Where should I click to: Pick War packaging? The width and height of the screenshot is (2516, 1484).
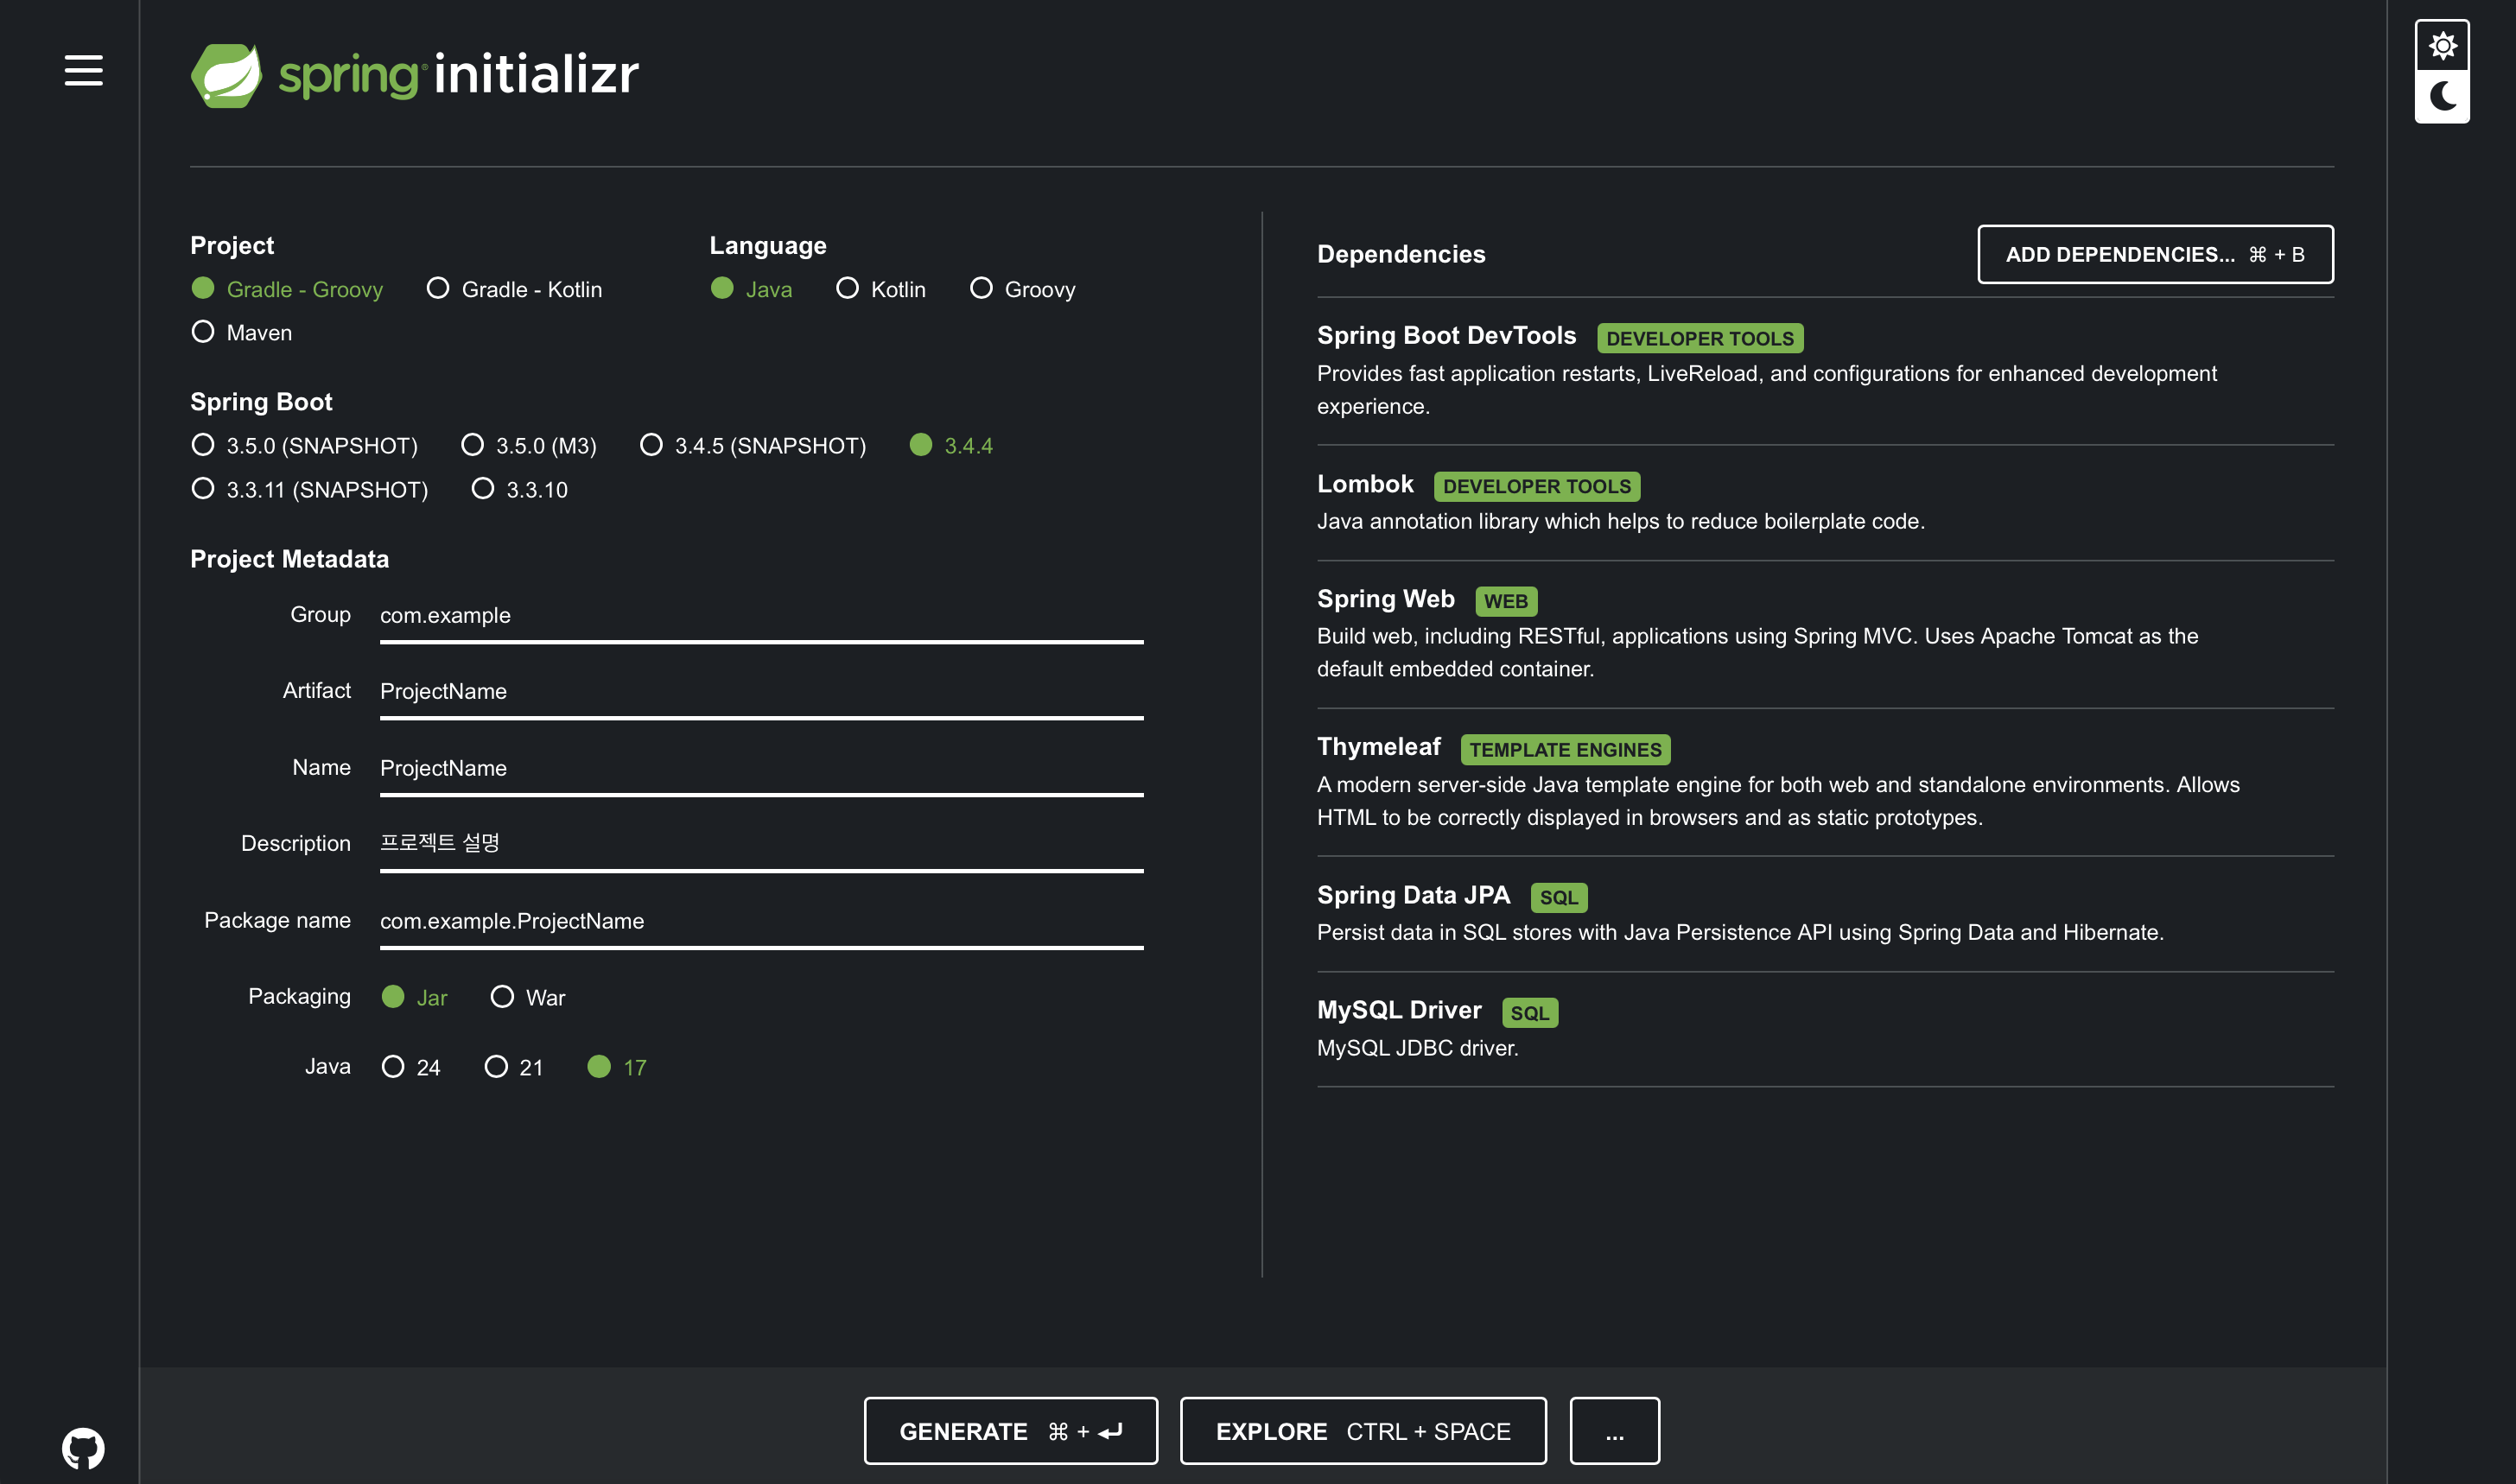tap(527, 997)
